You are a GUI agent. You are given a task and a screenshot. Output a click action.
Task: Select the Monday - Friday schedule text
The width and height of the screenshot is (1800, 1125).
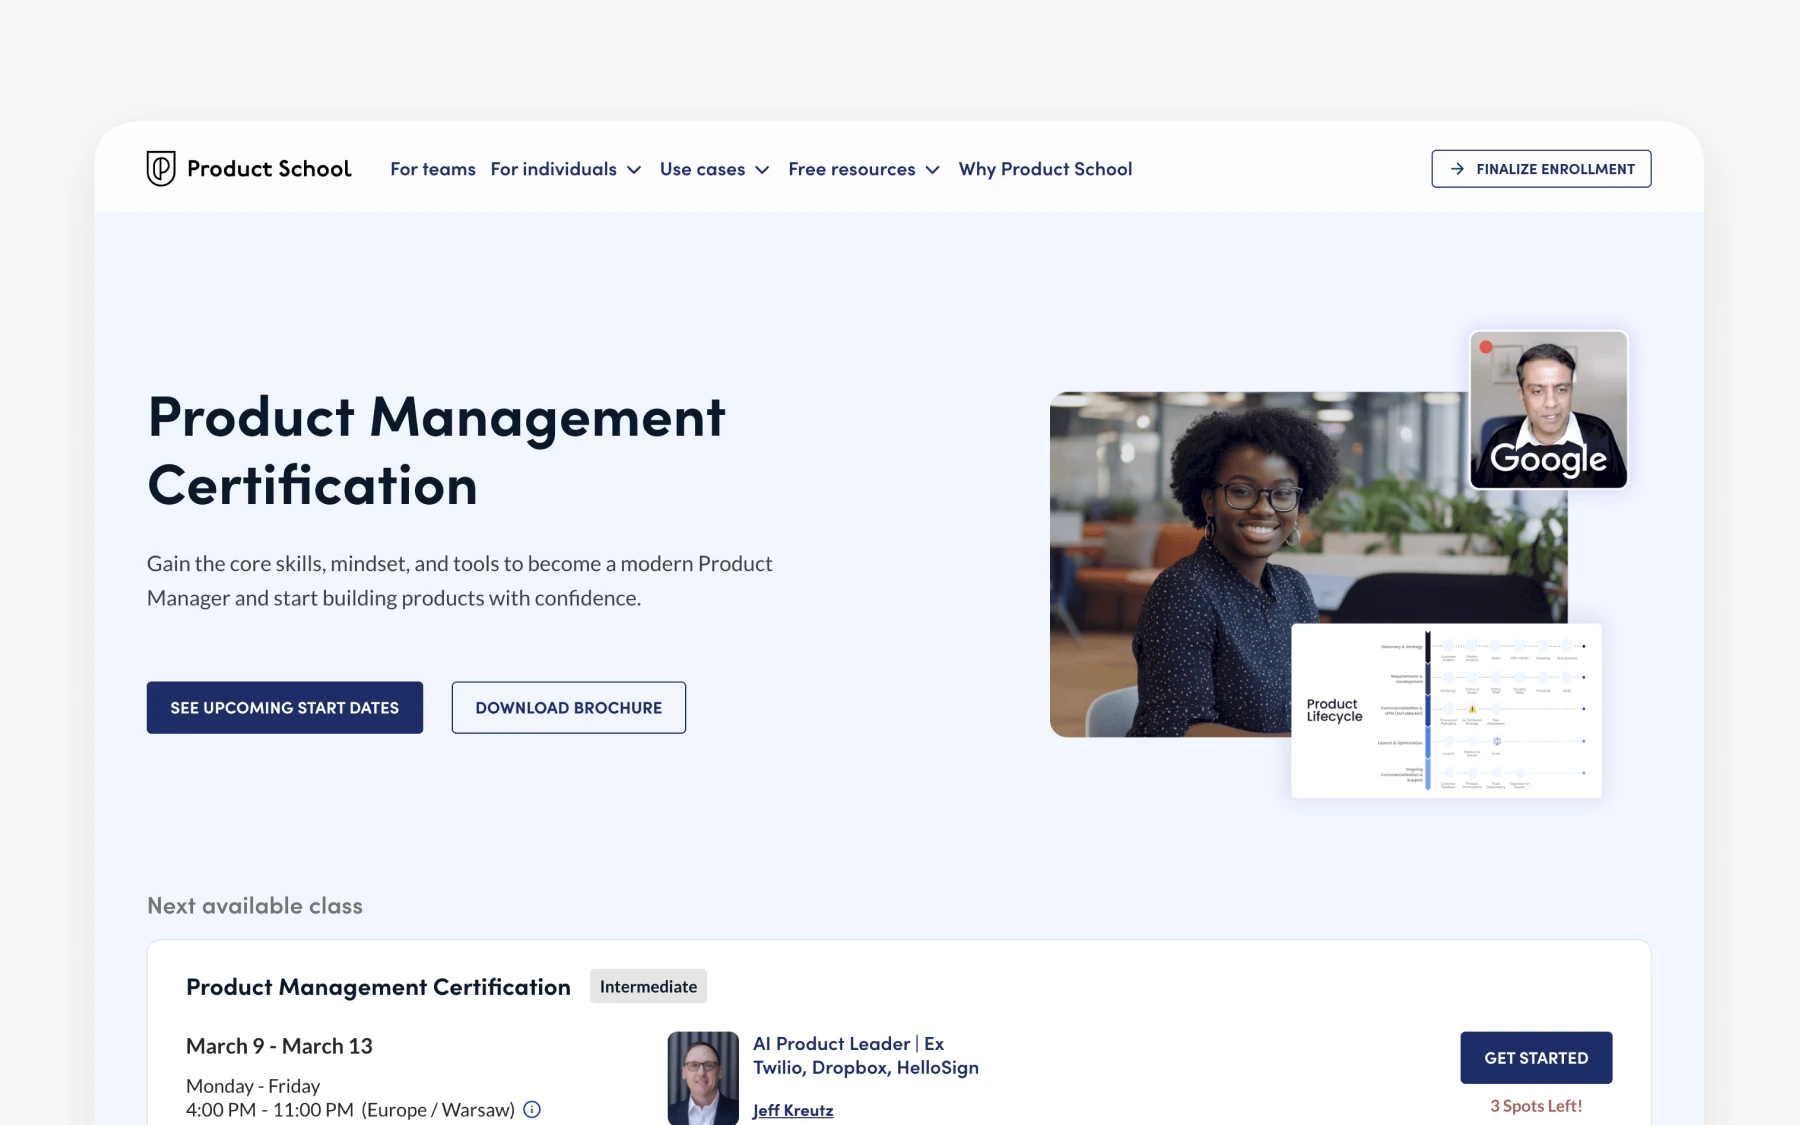click(253, 1086)
